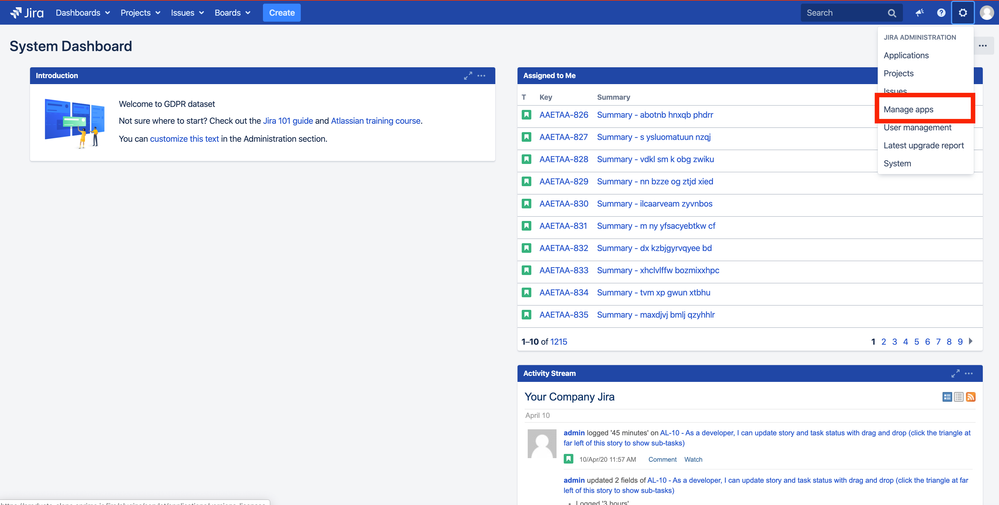This screenshot has height=505, width=999.
Task: Switch Activity Stream to list view icon
Action: (x=959, y=397)
